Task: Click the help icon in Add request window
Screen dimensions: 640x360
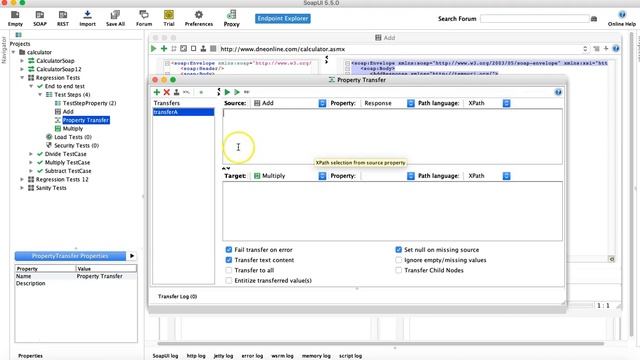Action: pos(616,49)
